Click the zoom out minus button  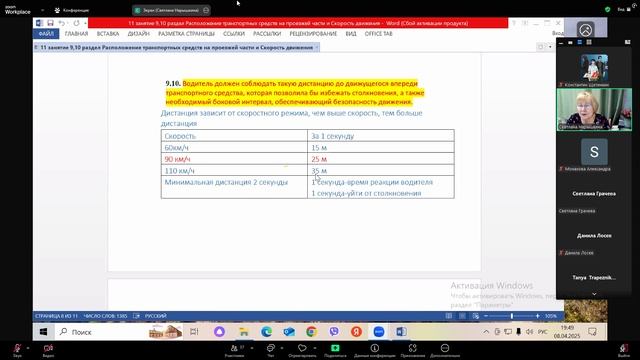pyautogui.click(x=486, y=316)
